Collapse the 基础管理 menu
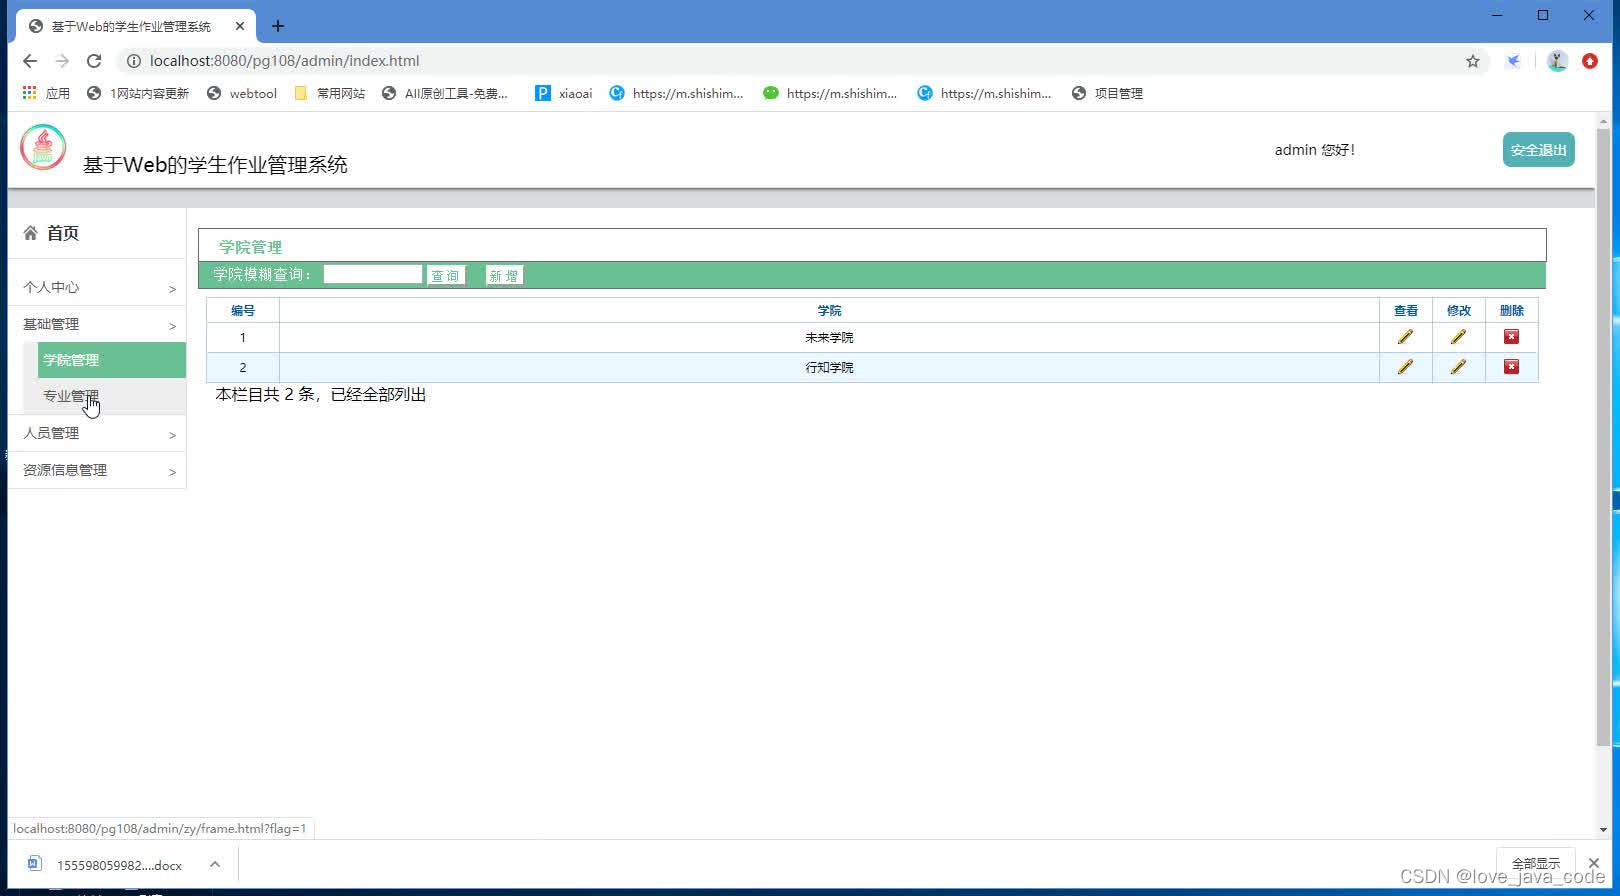The image size is (1620, 896). pos(97,324)
